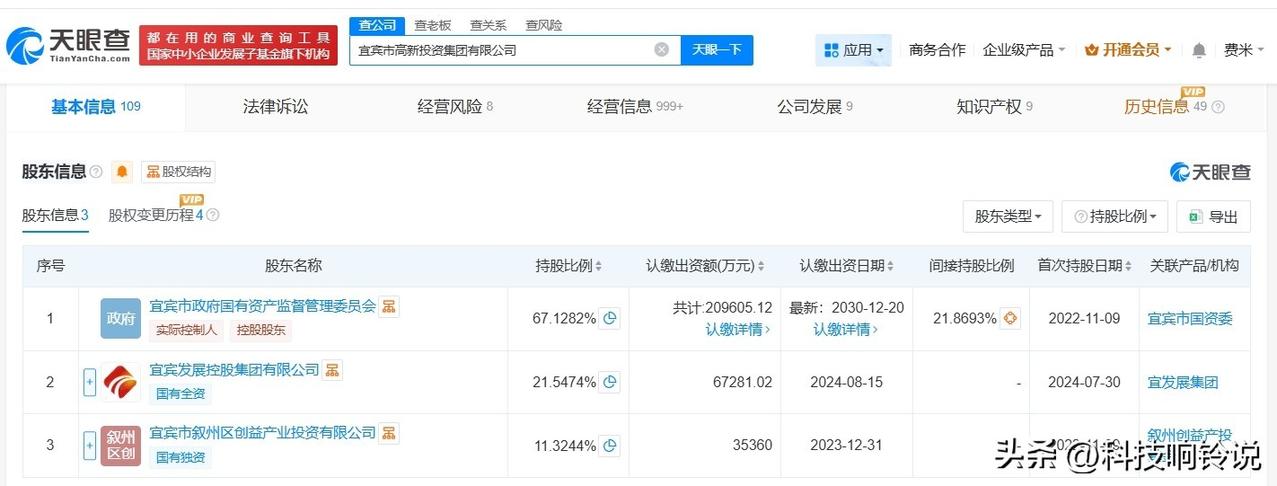This screenshot has height=486, width=1277.
Task: Expand 认缴详情 under 最新:2030-12-20
Action: point(846,329)
